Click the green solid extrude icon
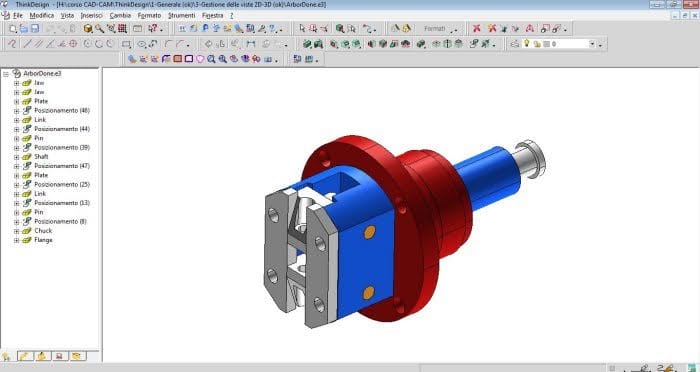 (x=307, y=44)
